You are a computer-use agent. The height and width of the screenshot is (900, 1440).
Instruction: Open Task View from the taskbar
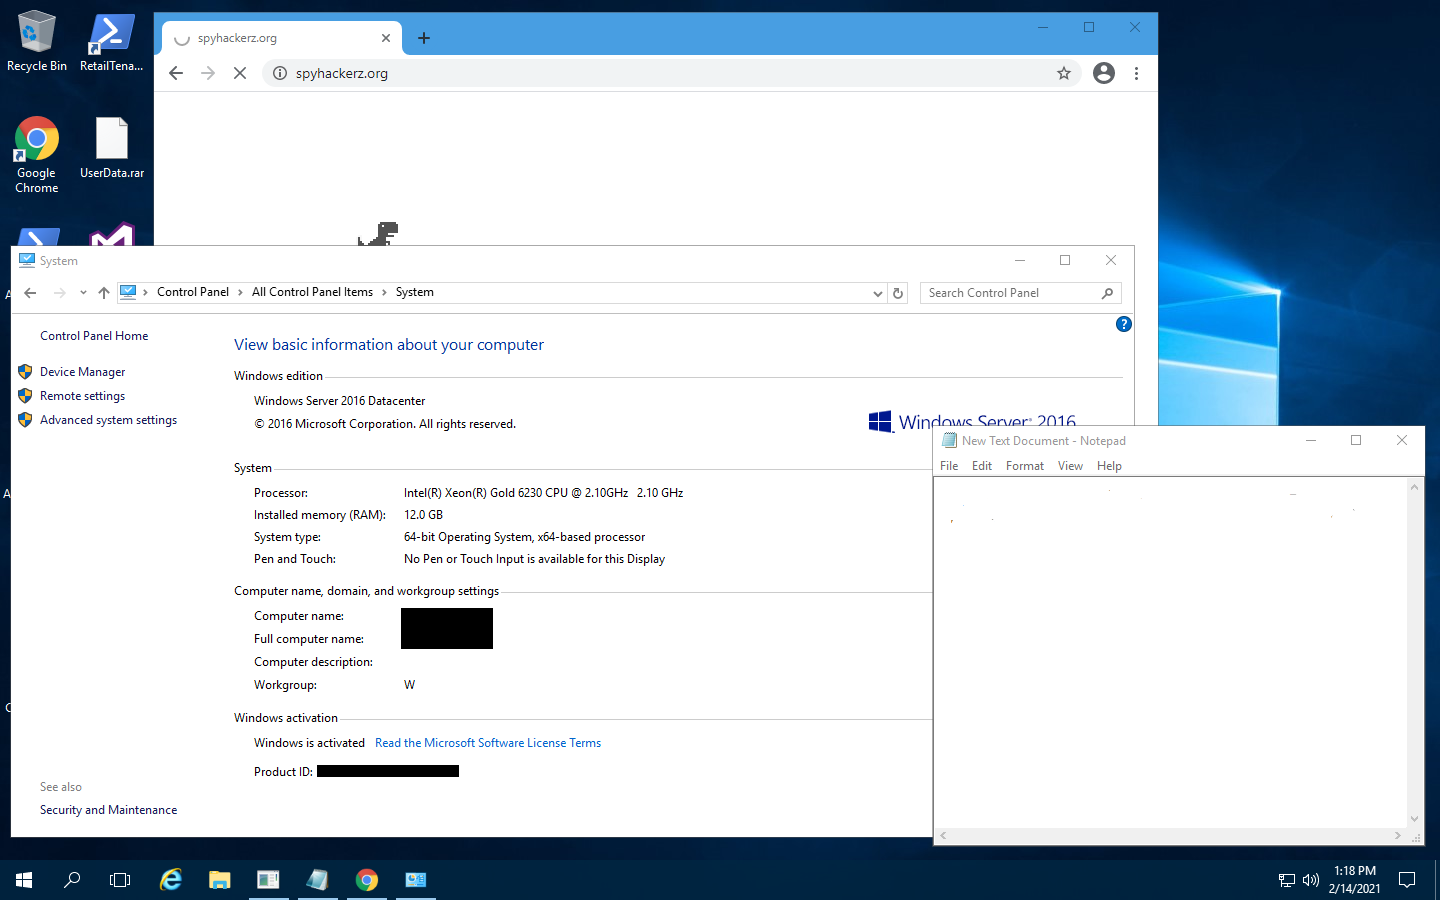(x=120, y=880)
